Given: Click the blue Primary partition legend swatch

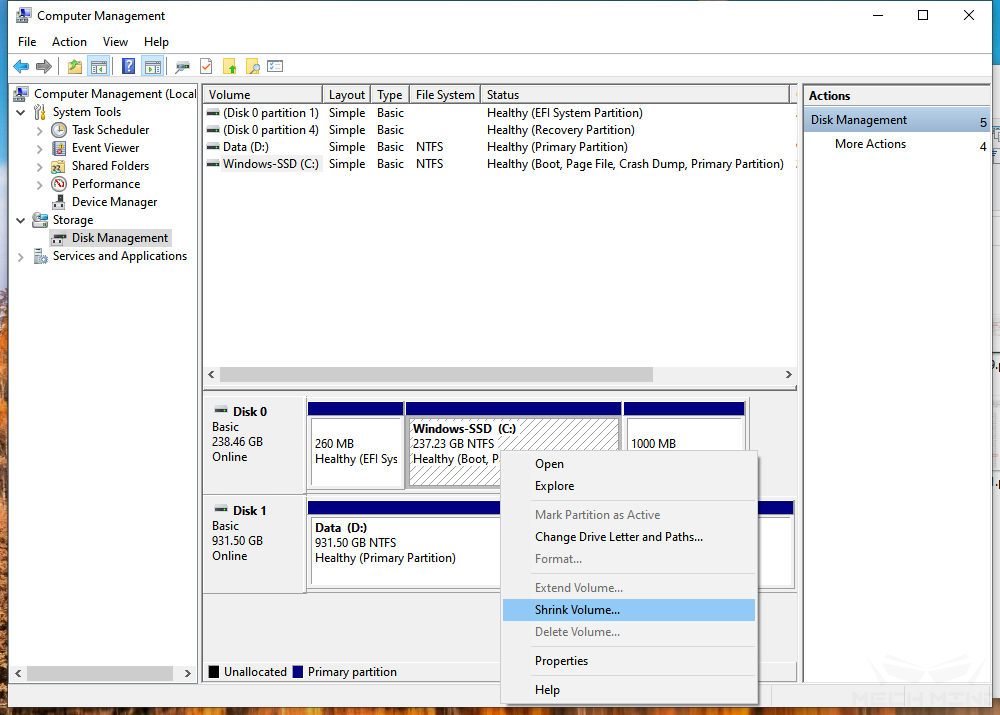Looking at the screenshot, I should tap(298, 672).
